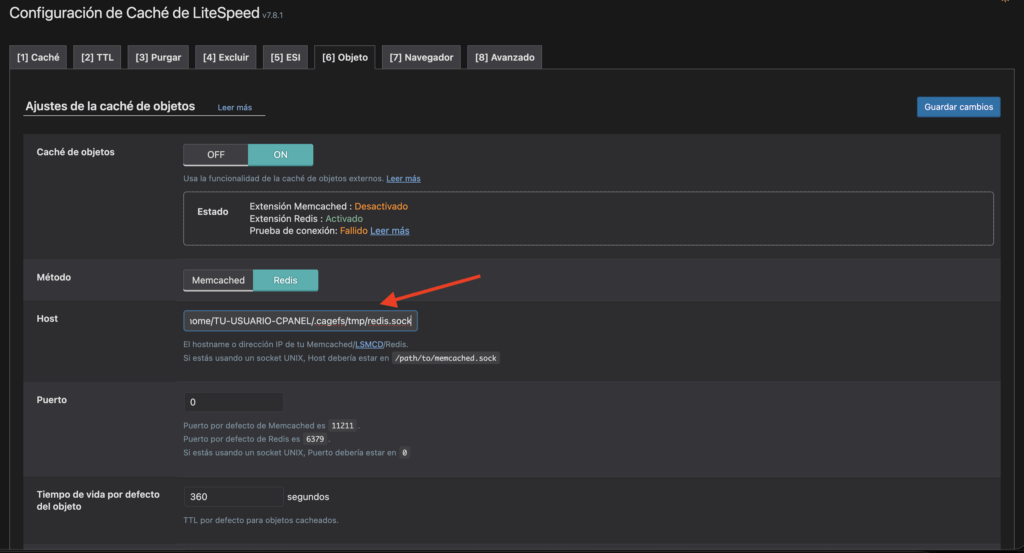Viewport: 1024px width, 553px height.
Task: Click the Tiempo de vida seconds field
Action: 234,497
